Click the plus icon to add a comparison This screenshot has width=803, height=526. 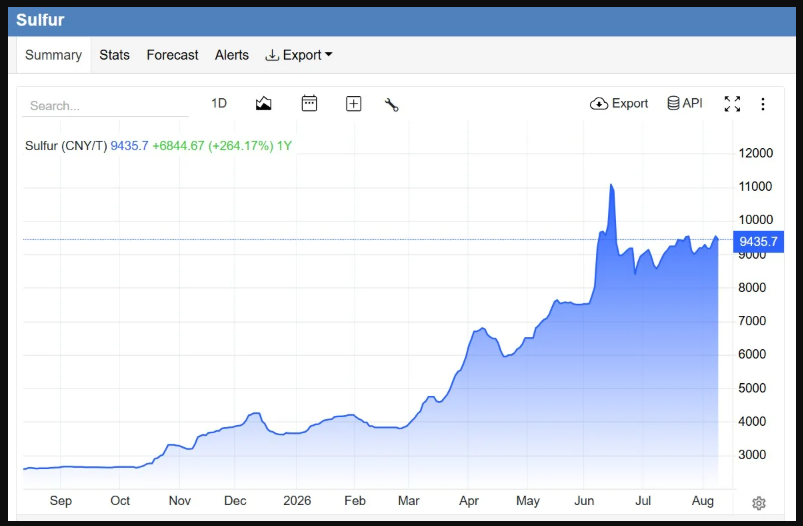point(353,103)
